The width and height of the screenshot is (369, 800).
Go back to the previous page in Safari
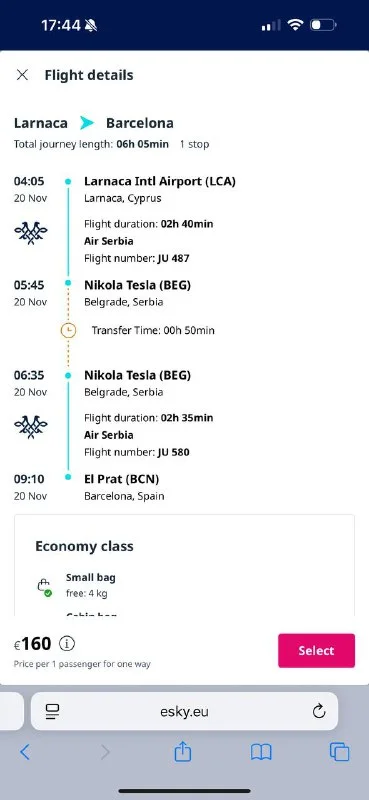[24, 752]
